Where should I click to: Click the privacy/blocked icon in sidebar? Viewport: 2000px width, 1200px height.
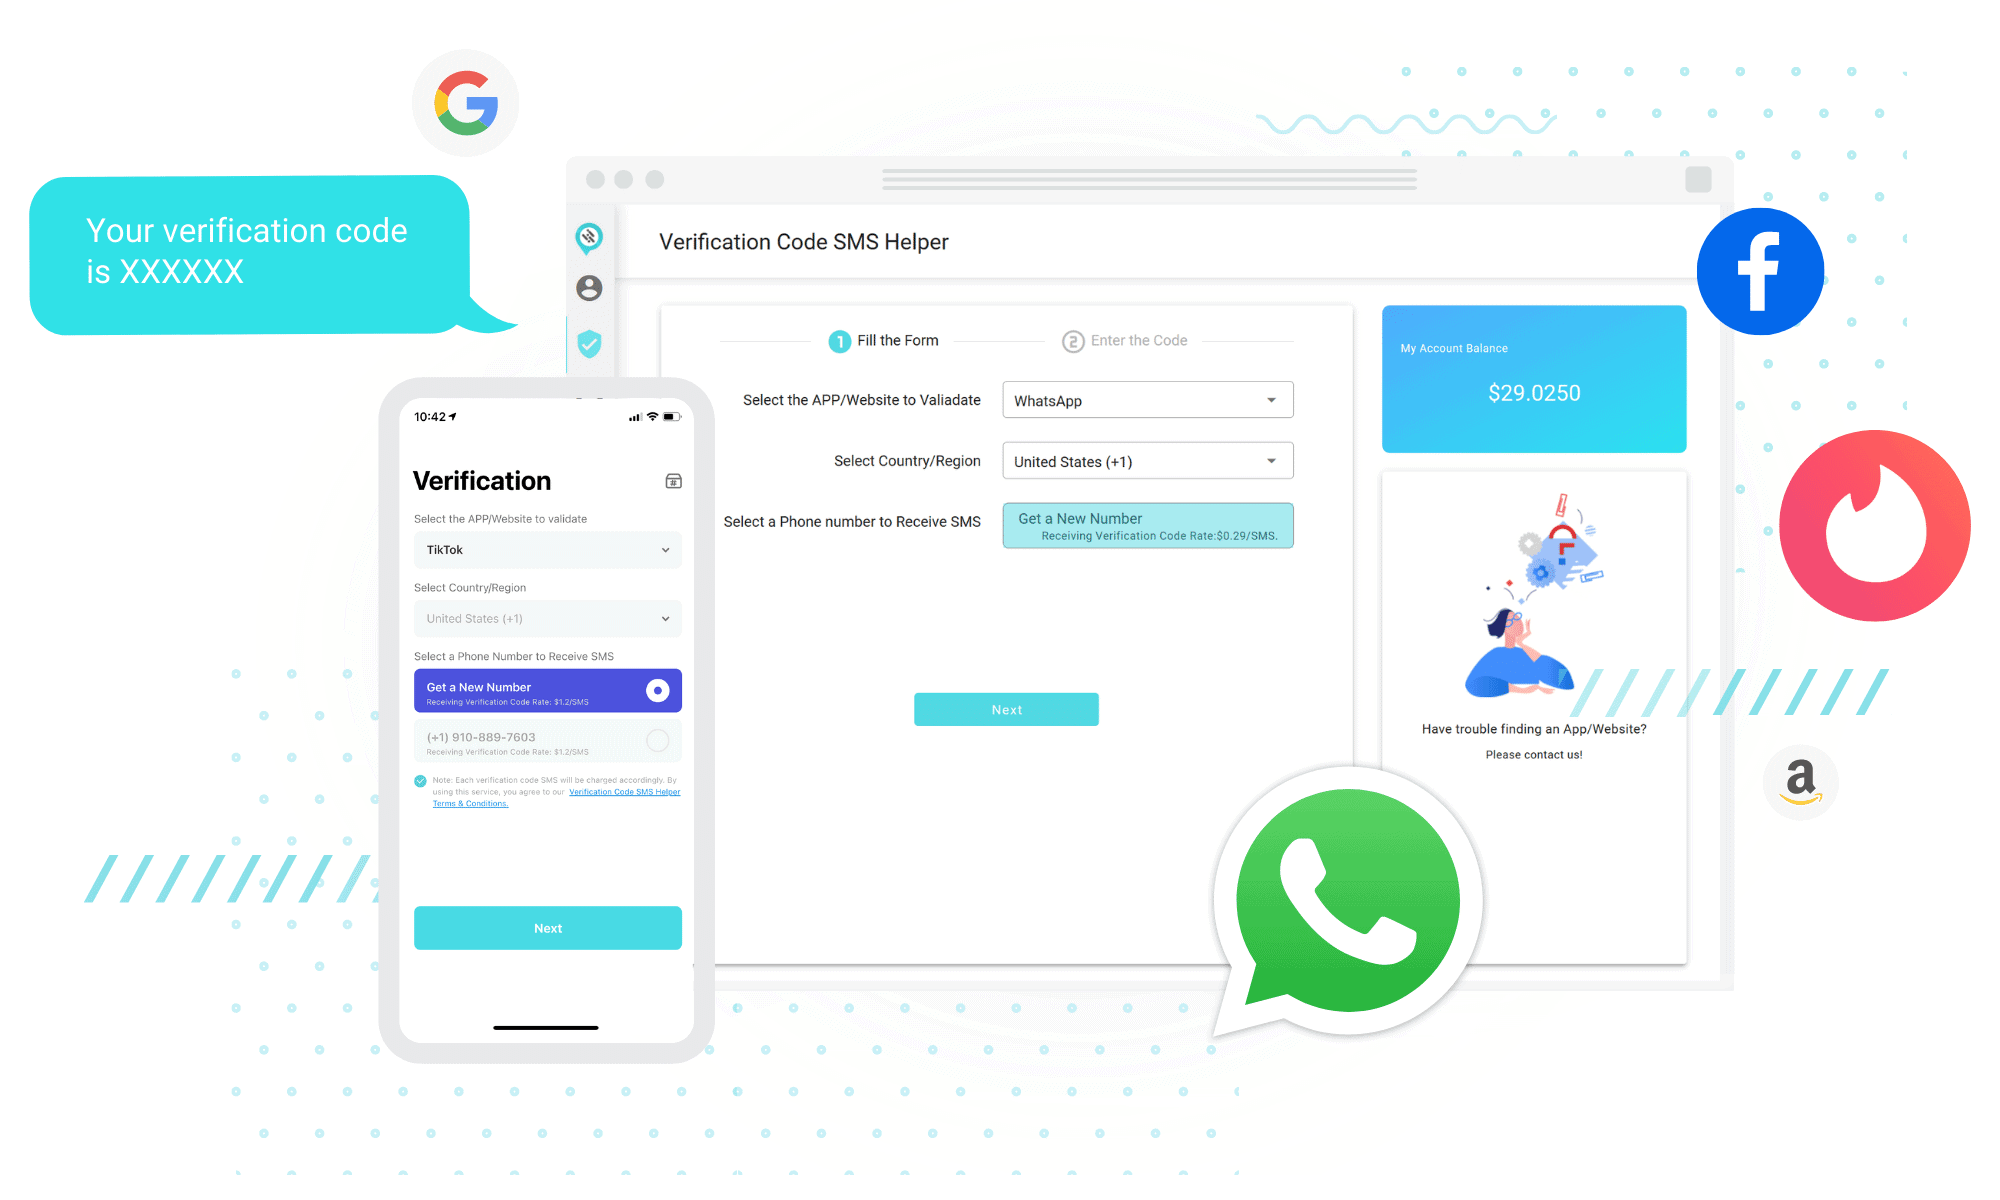(587, 237)
